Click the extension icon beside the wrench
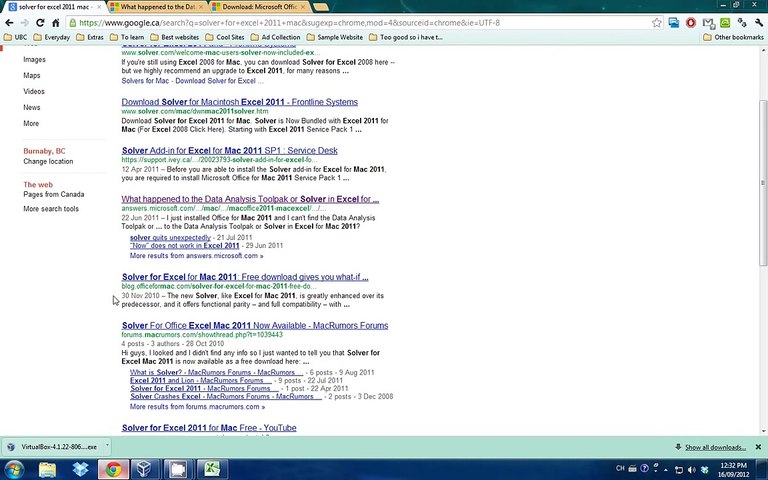768x480 pixels. (x=742, y=23)
